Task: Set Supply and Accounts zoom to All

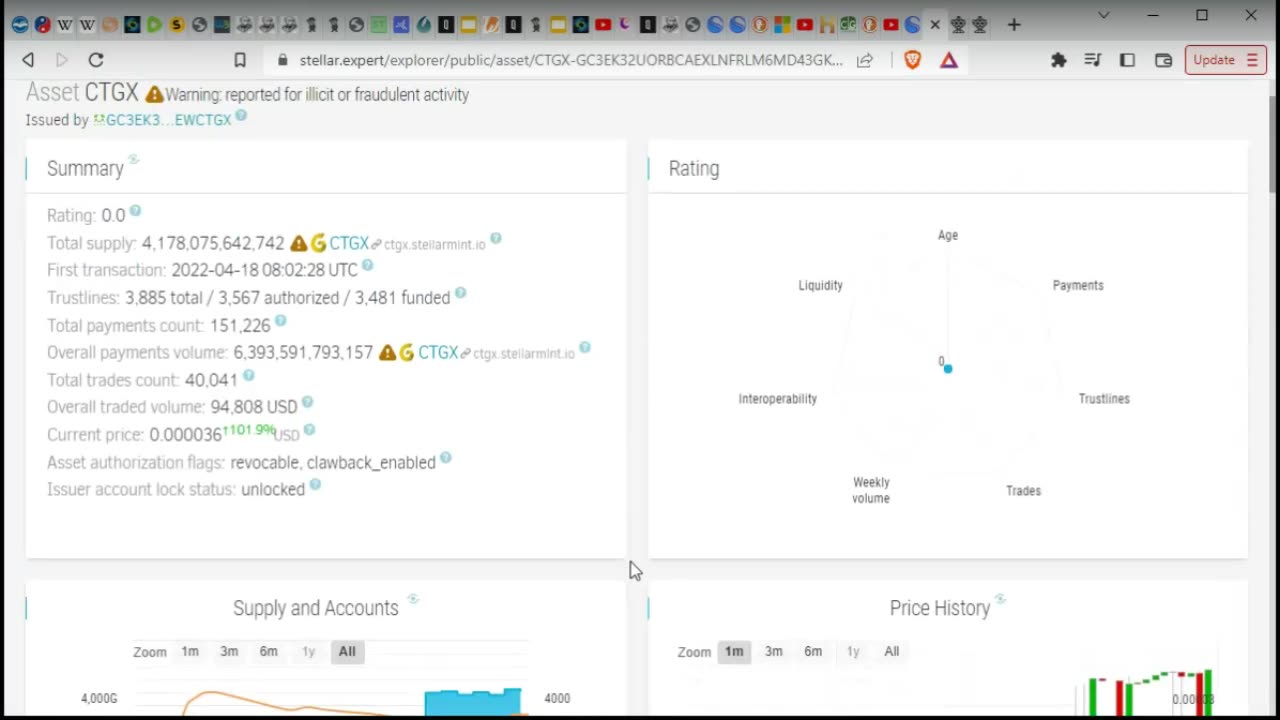Action: (347, 651)
